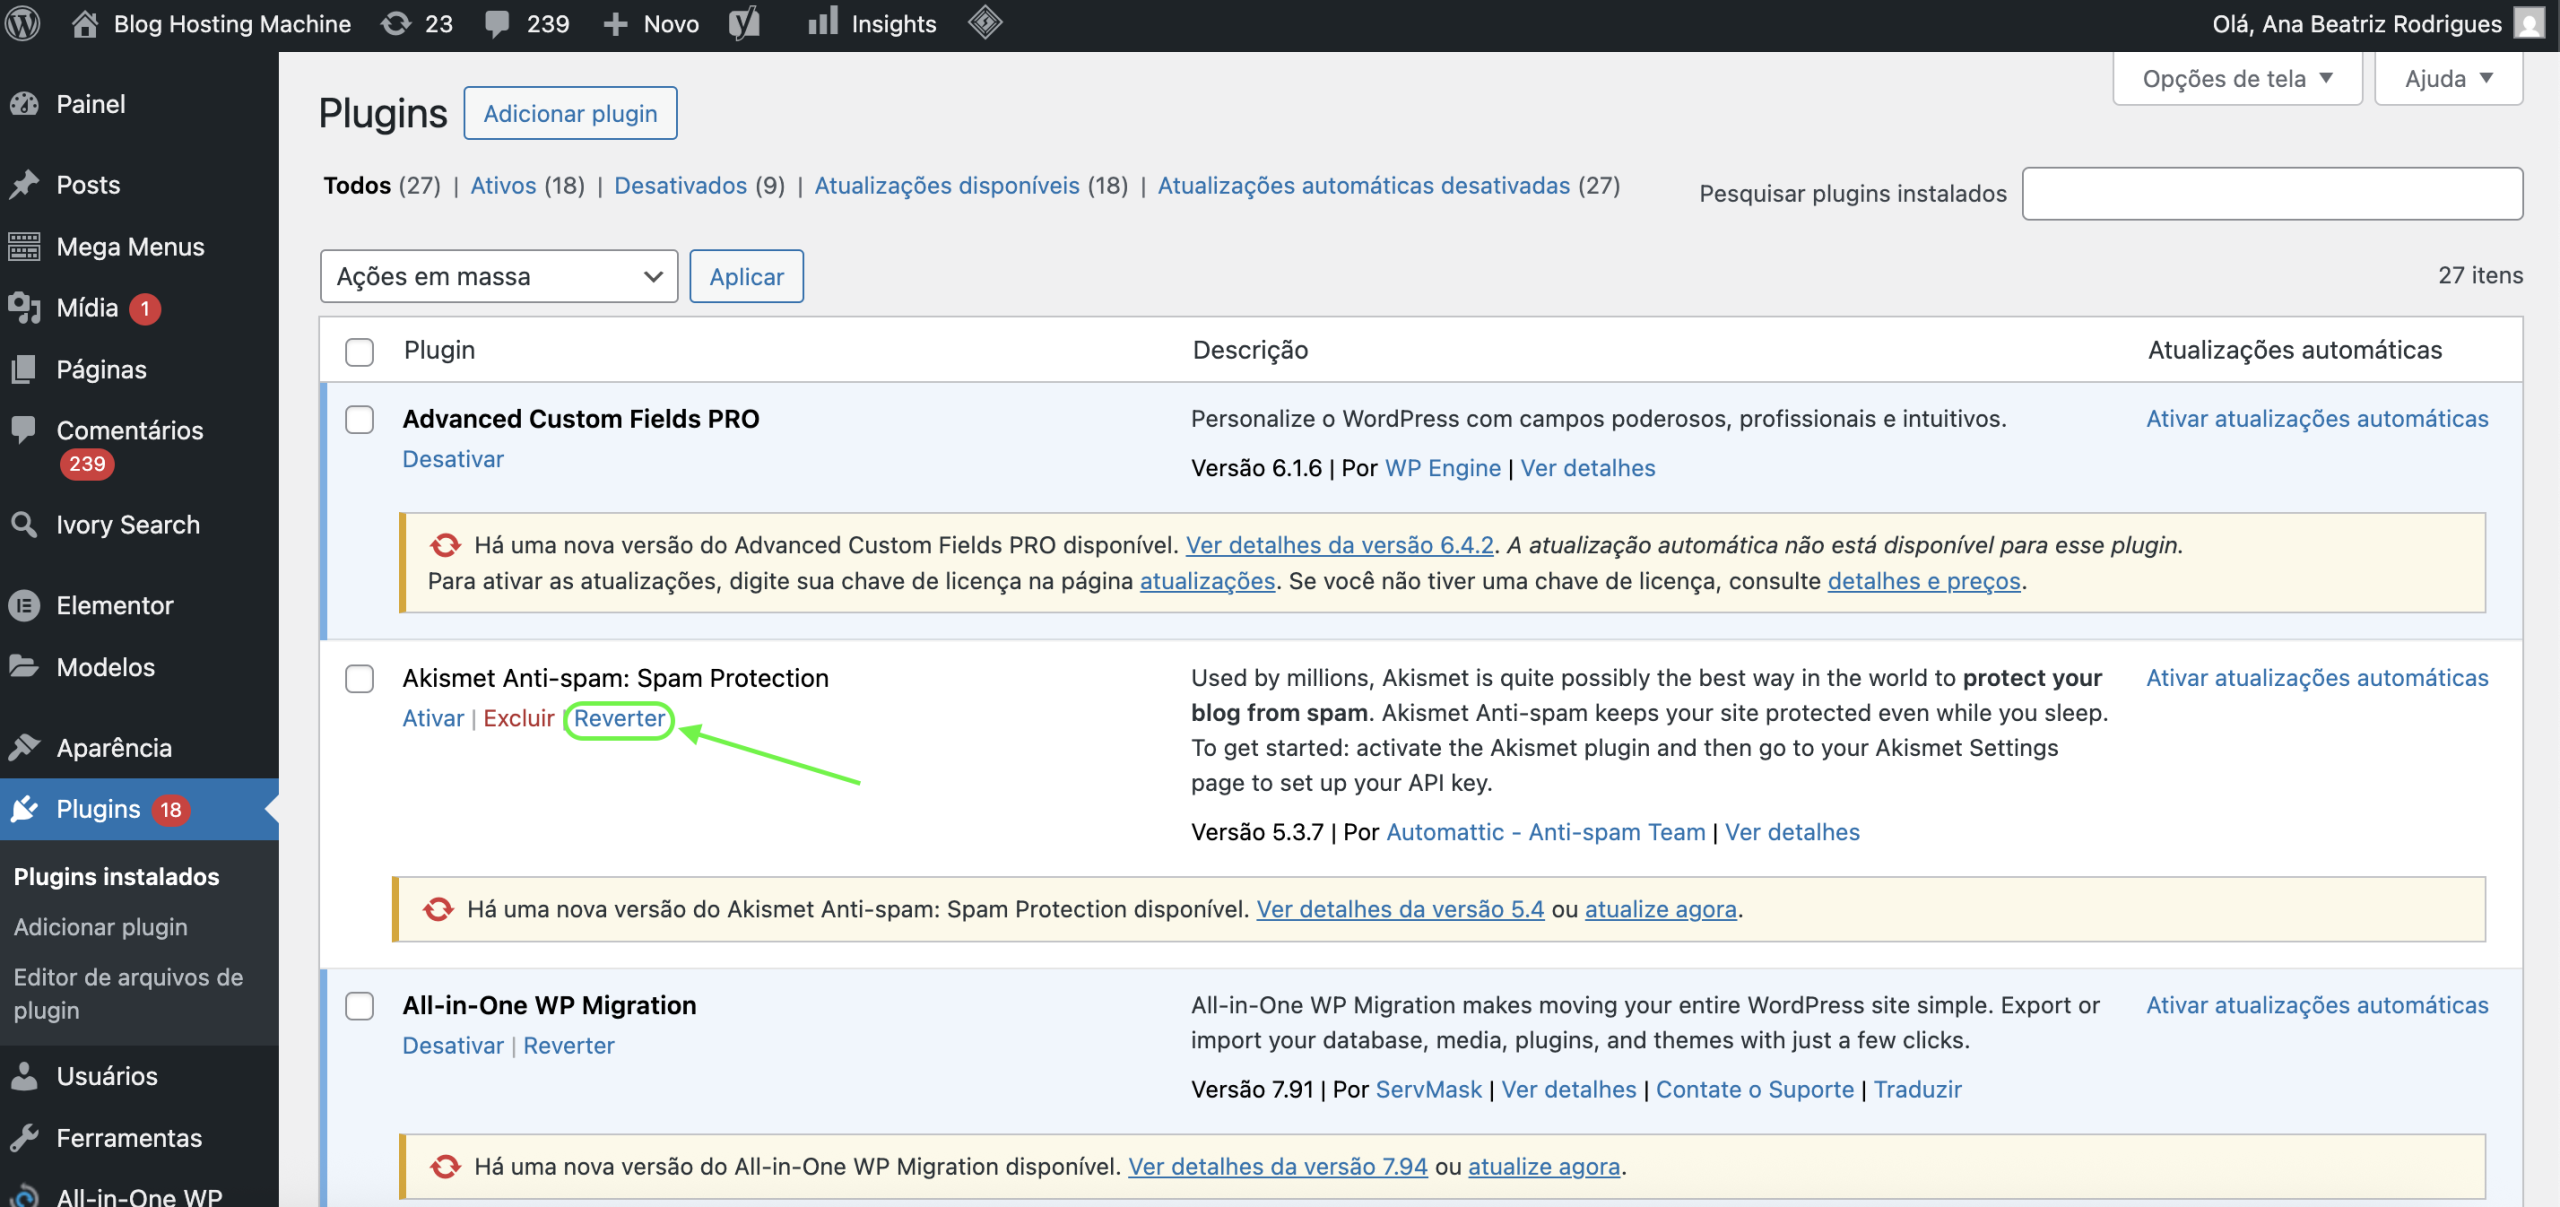Click detalhes e preços link
This screenshot has height=1207, width=2560.
1924,581
